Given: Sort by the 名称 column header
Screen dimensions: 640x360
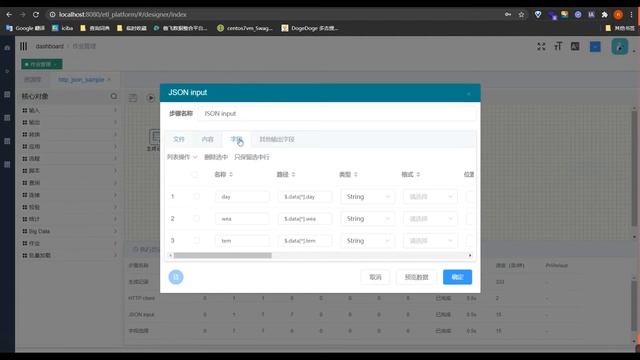Looking at the screenshot, I should click(x=223, y=175).
